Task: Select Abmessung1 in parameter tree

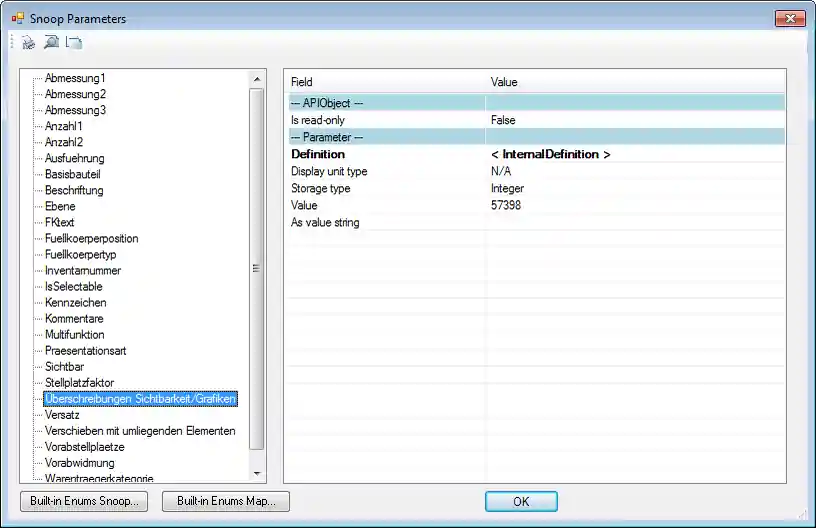Action: tap(75, 78)
